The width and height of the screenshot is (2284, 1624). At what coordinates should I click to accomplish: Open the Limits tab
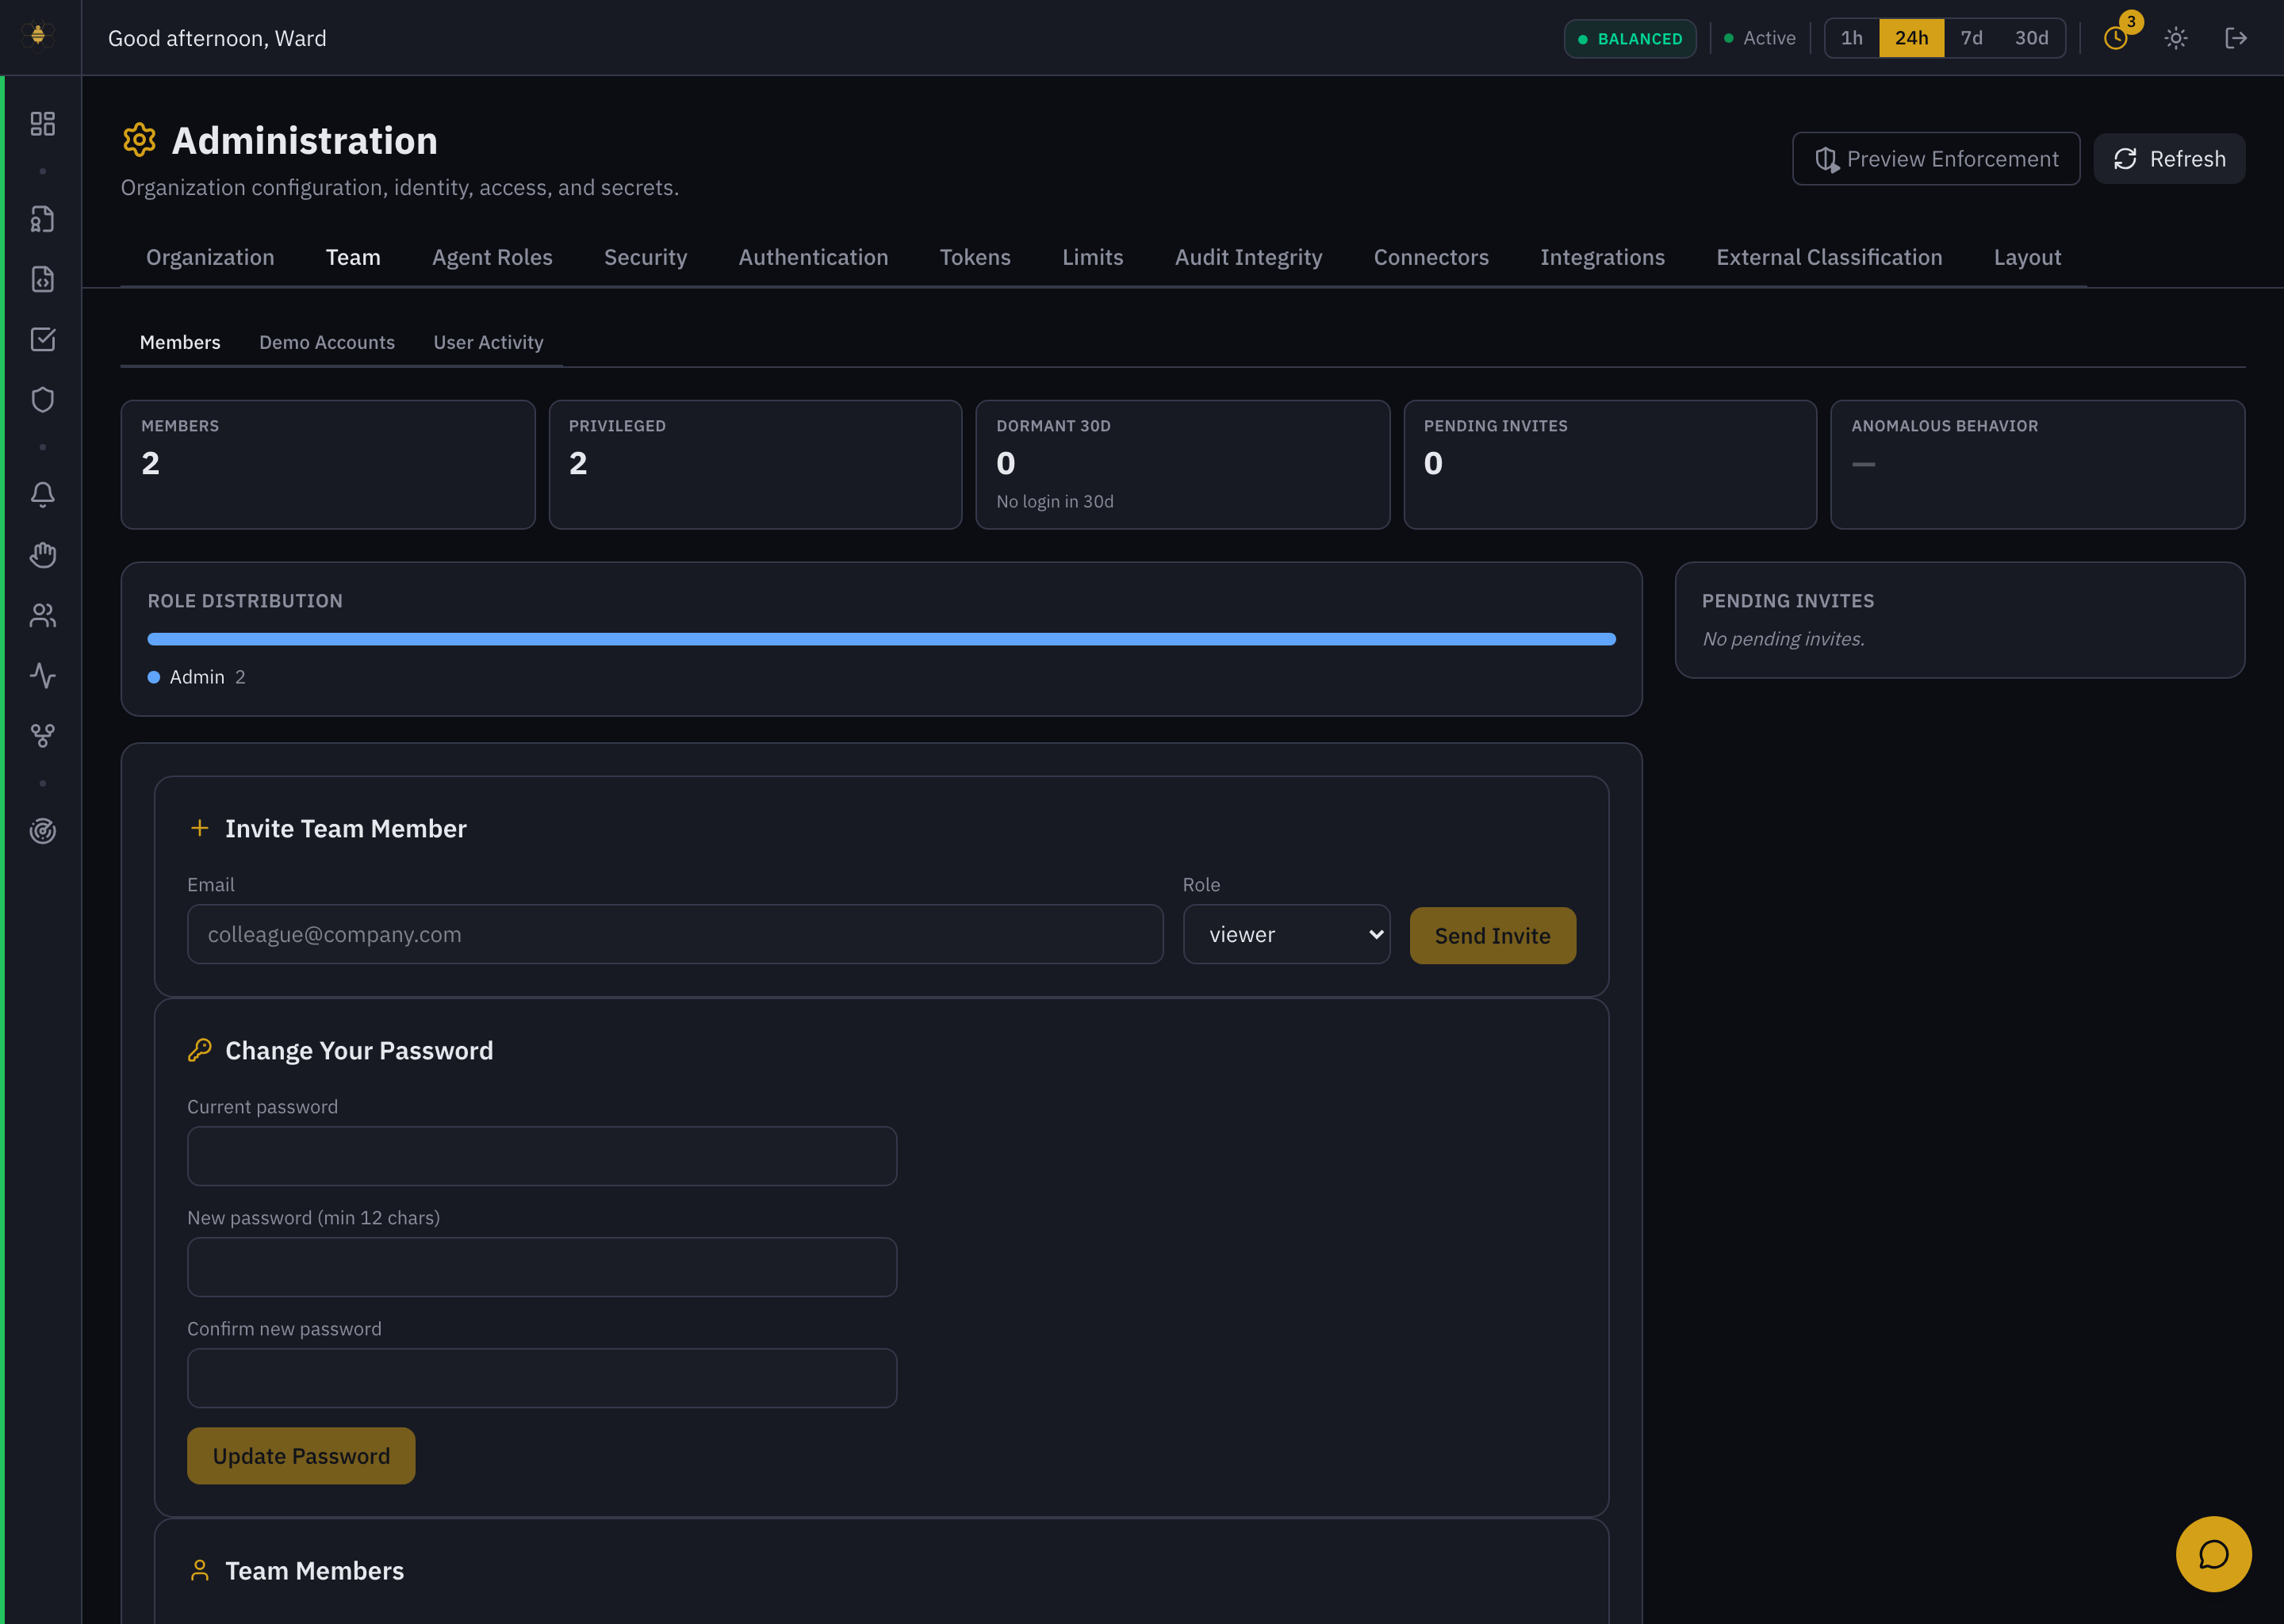(1092, 257)
